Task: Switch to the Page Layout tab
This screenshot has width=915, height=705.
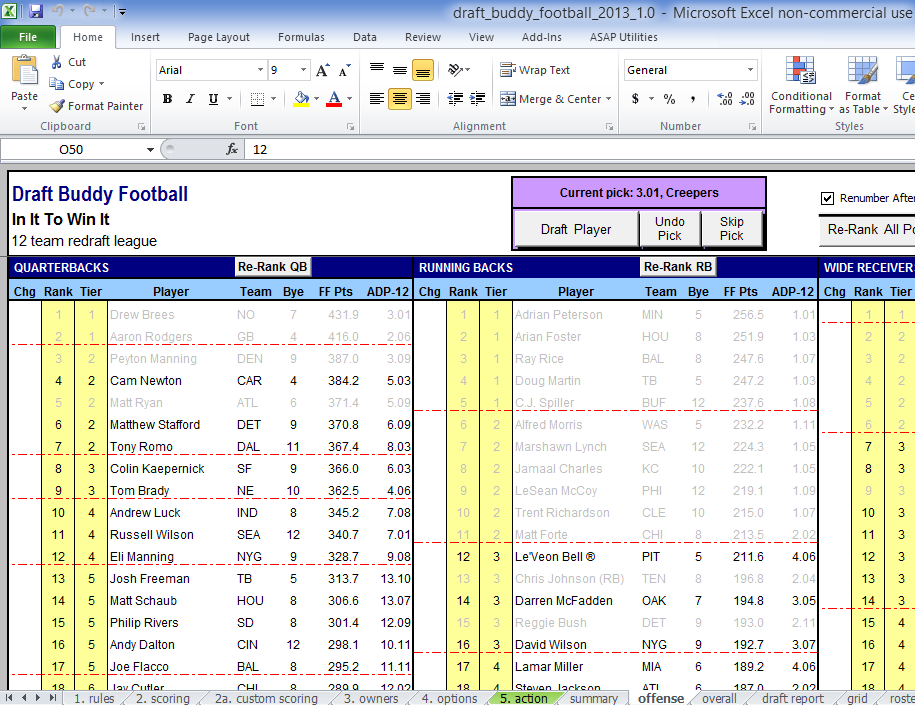Action: click(x=219, y=37)
